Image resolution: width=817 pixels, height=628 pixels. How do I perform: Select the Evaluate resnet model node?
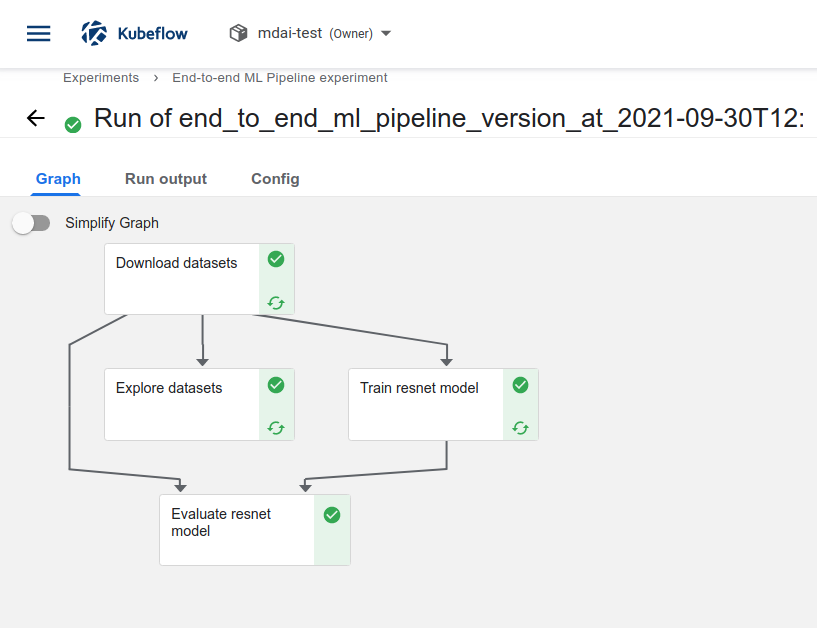237,530
